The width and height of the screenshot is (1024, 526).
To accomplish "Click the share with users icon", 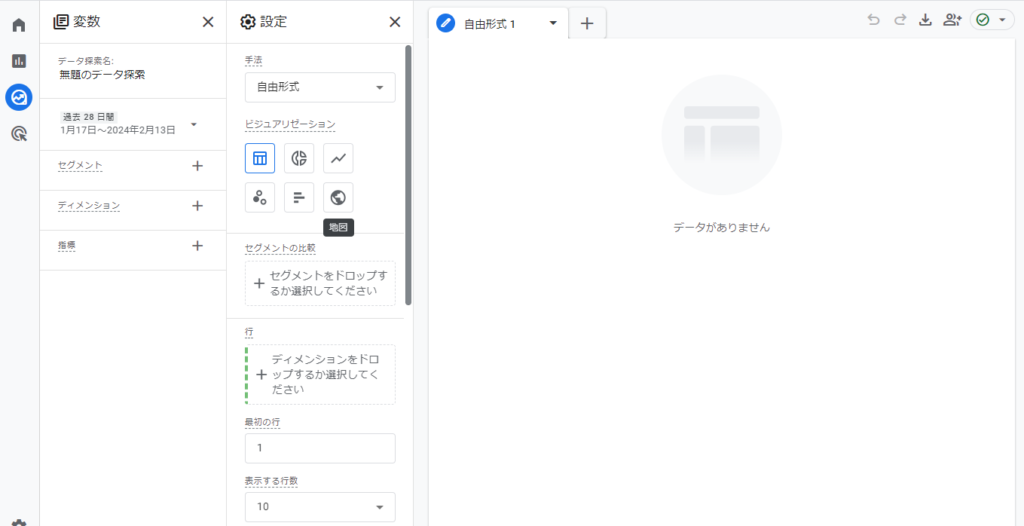I will (x=952, y=20).
